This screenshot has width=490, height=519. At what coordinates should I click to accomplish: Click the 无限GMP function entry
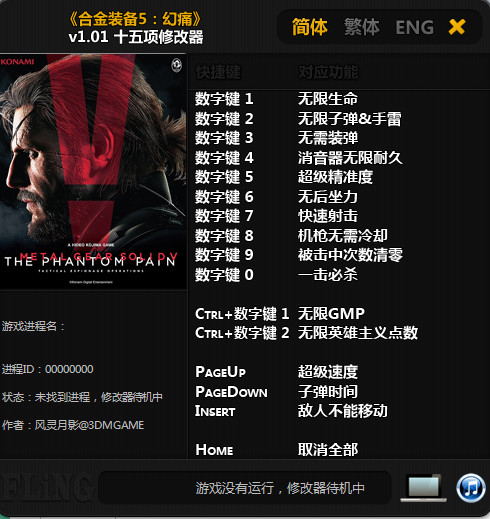(331, 313)
